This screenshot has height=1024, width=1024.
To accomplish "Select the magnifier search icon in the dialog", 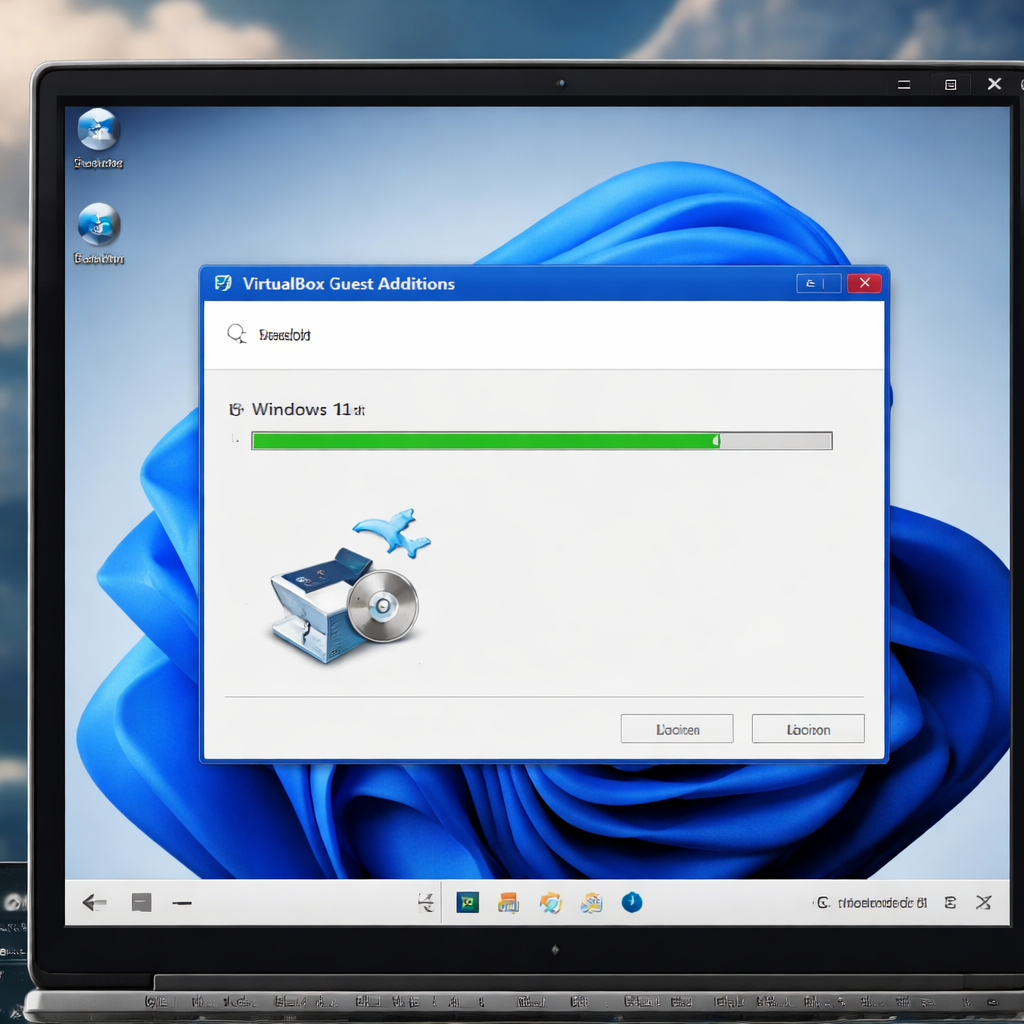I will click(237, 333).
